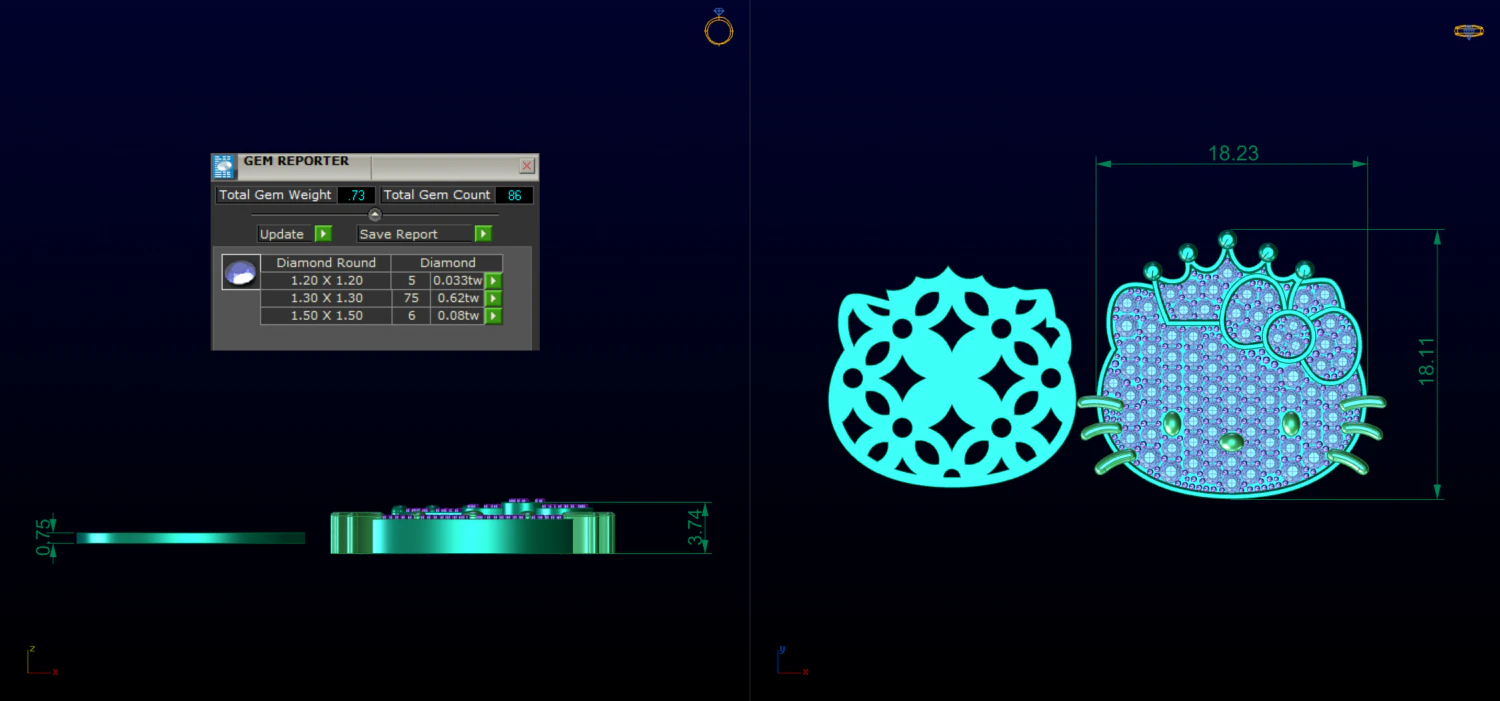Click the Gem Reporter title bar text
The height and width of the screenshot is (701, 1500).
[296, 161]
